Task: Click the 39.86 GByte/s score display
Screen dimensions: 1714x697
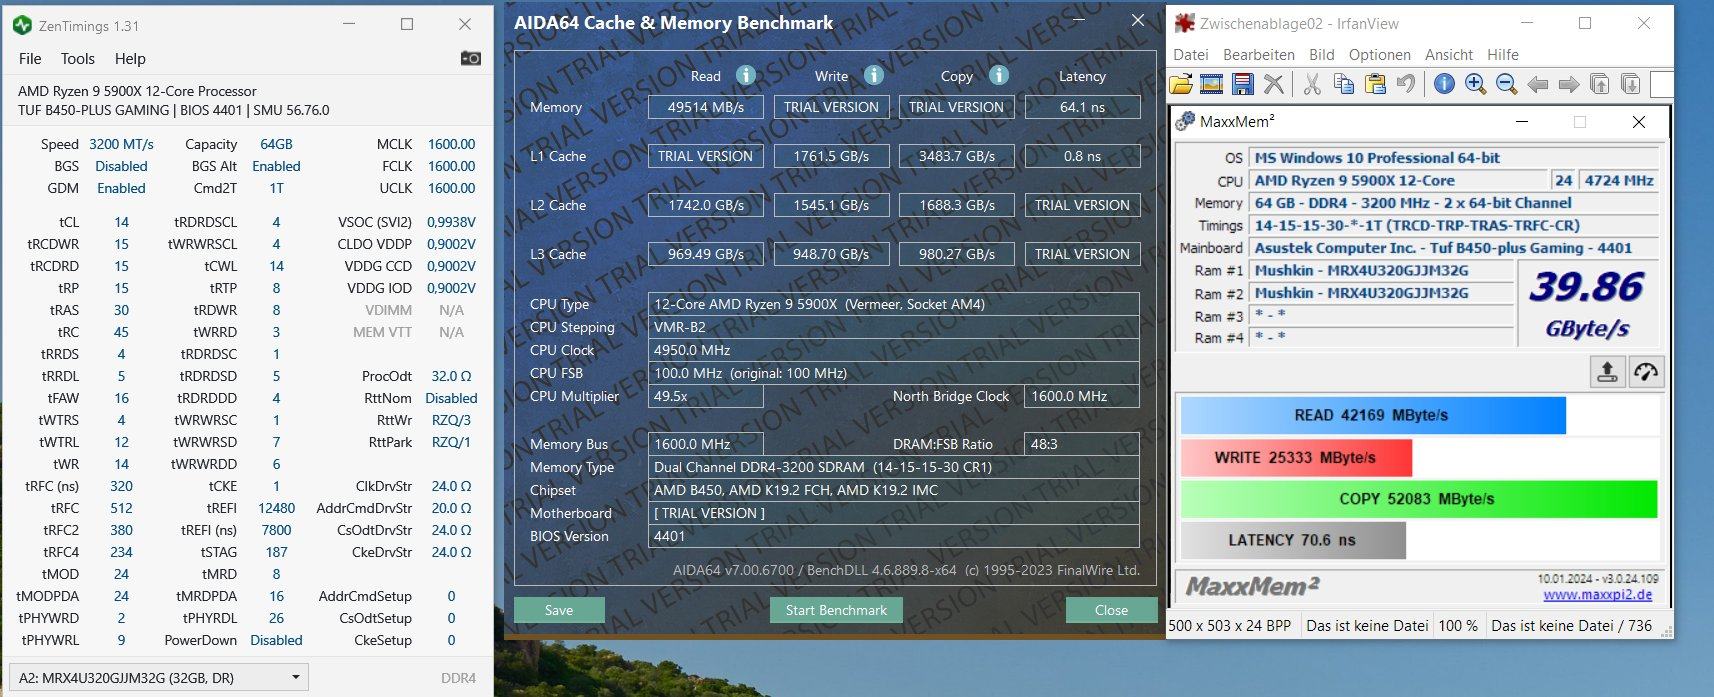Action: (1587, 304)
